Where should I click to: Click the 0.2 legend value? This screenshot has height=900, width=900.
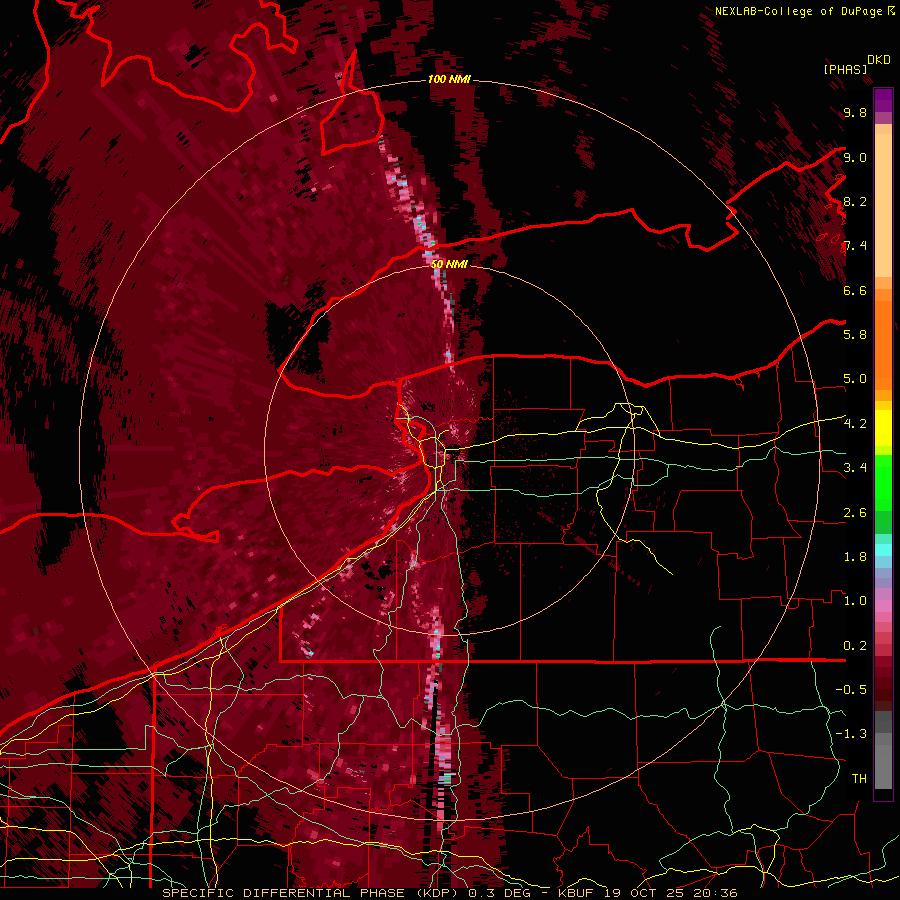(855, 646)
